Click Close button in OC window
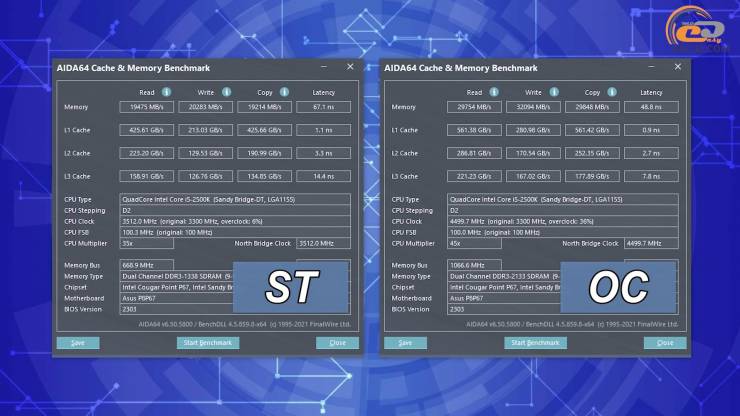 (x=664, y=343)
